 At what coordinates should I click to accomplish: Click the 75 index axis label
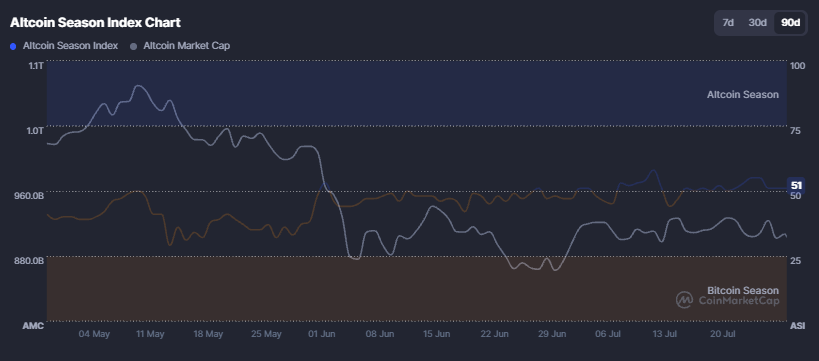coord(795,130)
